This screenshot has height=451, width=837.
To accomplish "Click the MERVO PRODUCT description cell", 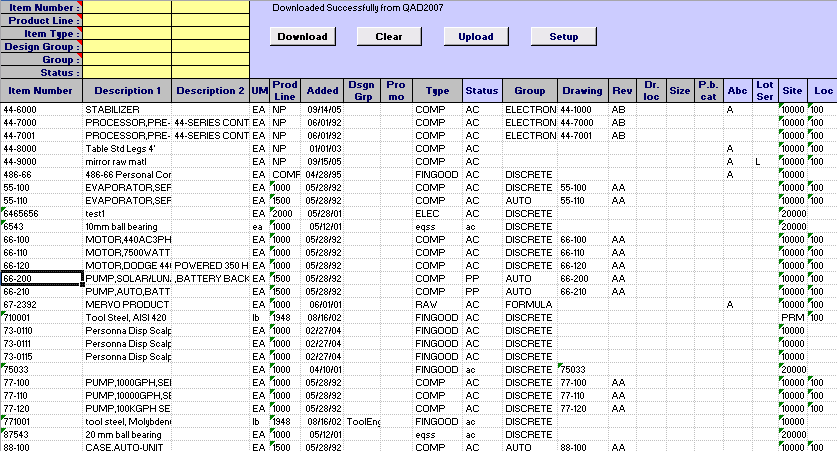I will pos(127,304).
